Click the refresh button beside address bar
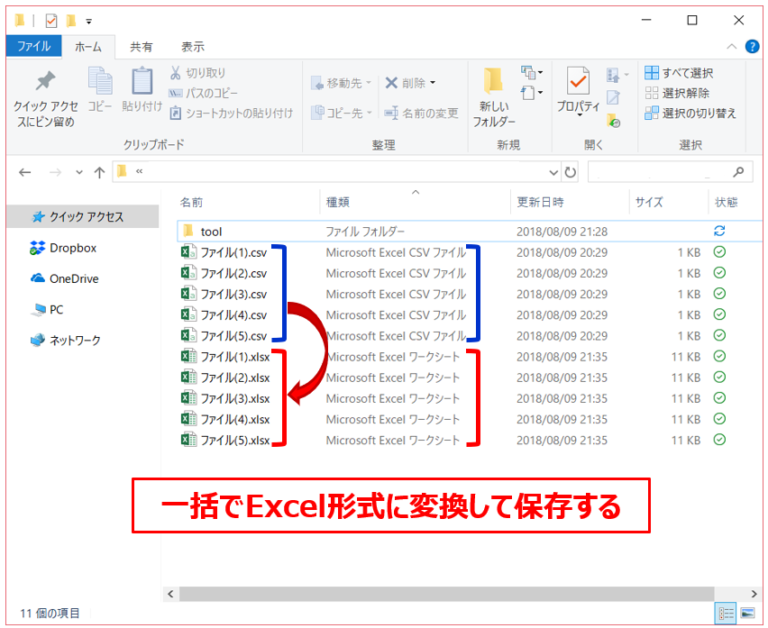Viewport: 768px width, 628px height. tap(570, 172)
